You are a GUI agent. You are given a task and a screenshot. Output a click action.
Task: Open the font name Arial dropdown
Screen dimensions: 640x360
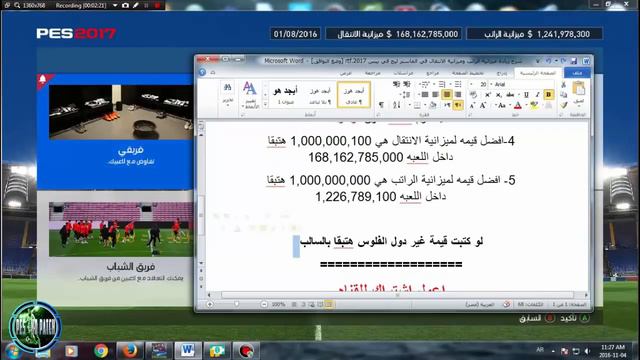click(x=491, y=84)
